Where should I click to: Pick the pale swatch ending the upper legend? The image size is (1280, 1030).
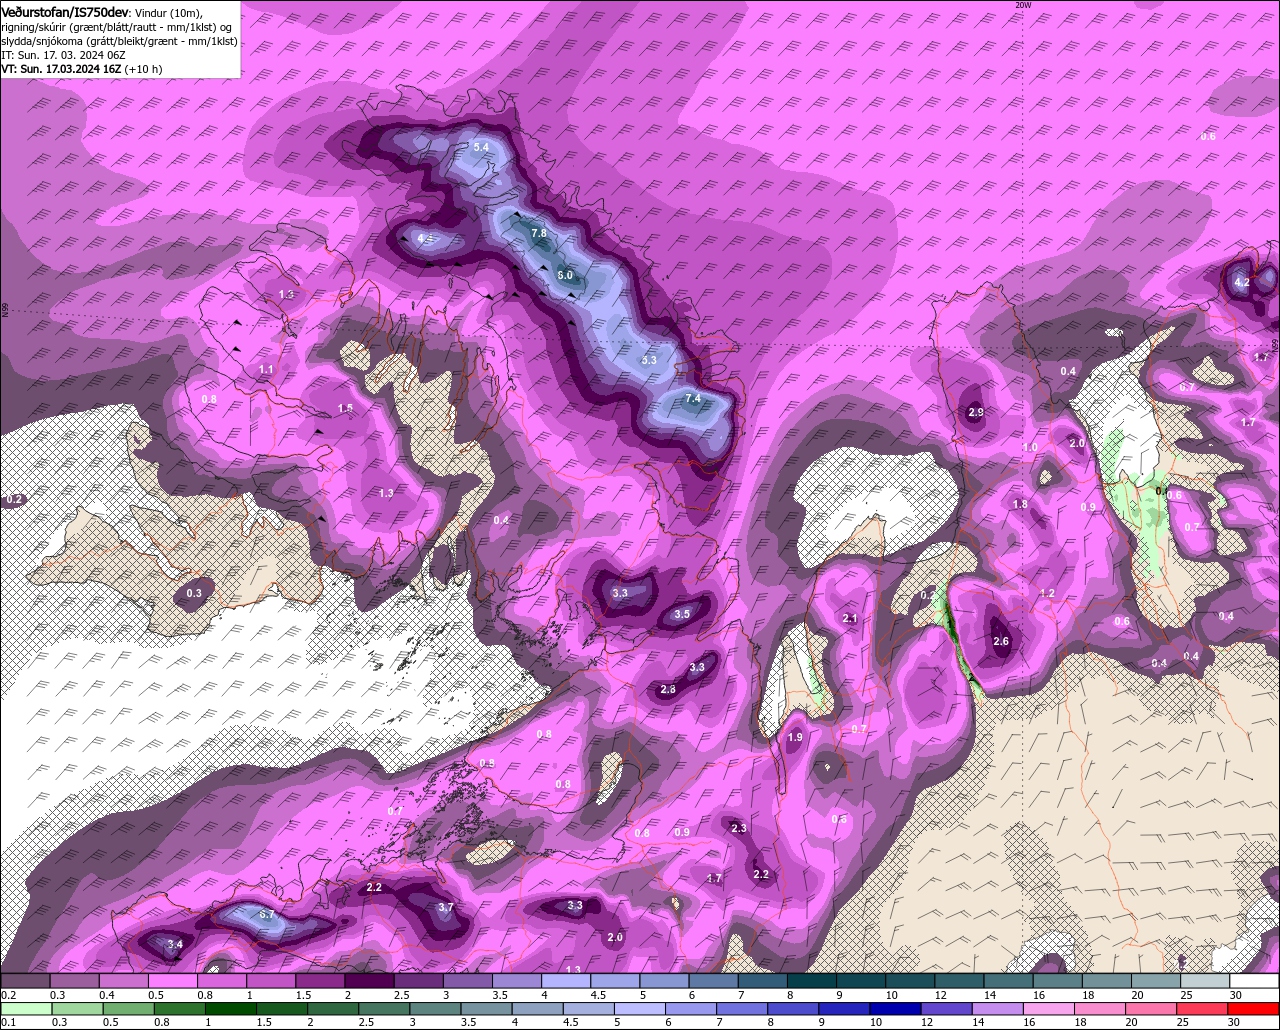(x=1255, y=981)
